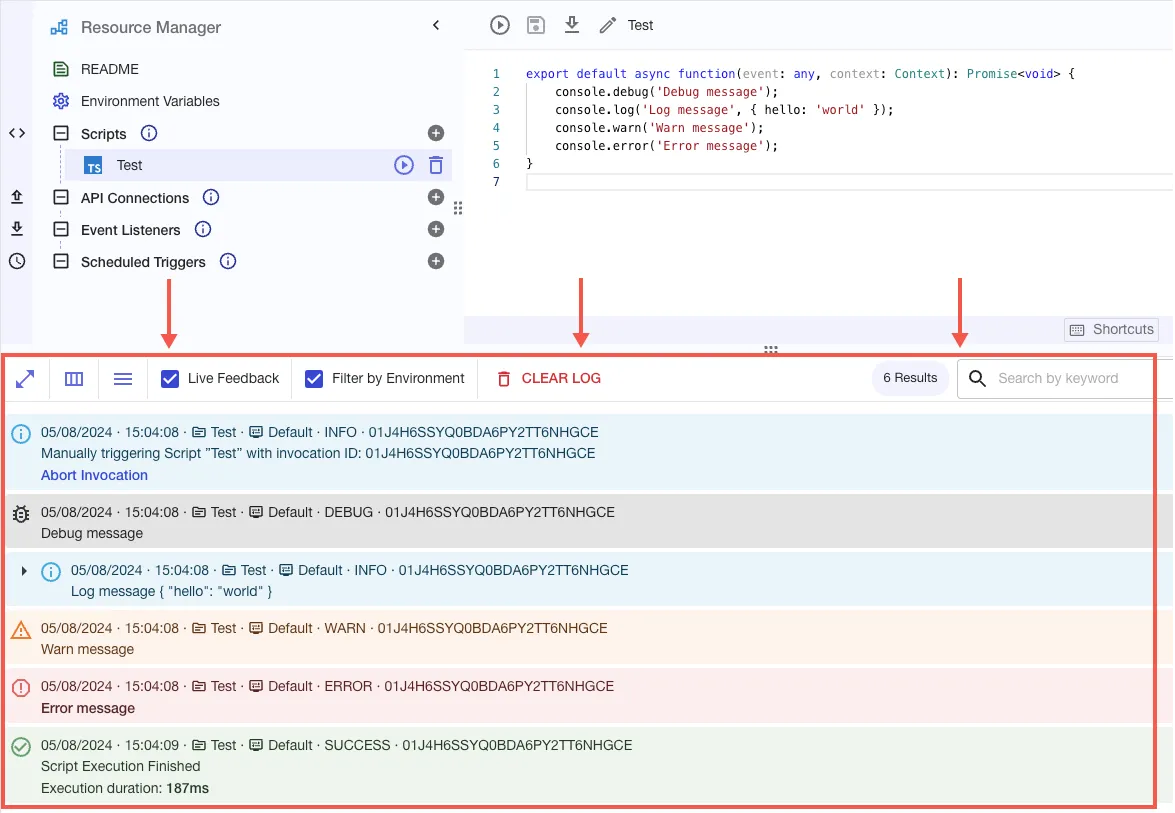The width and height of the screenshot is (1175, 813).
Task: Toggle Filter by Environment checkbox
Action: click(x=314, y=379)
